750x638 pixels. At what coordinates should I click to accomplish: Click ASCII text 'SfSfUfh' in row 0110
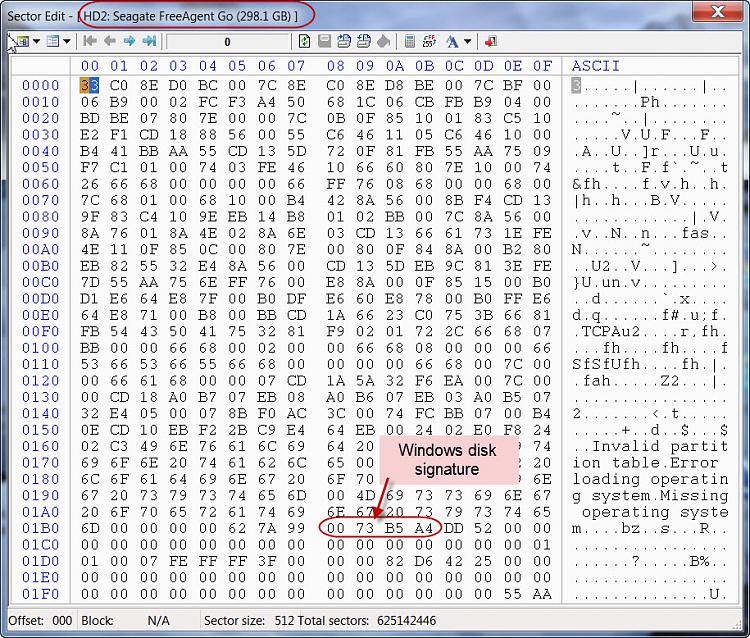click(x=607, y=364)
